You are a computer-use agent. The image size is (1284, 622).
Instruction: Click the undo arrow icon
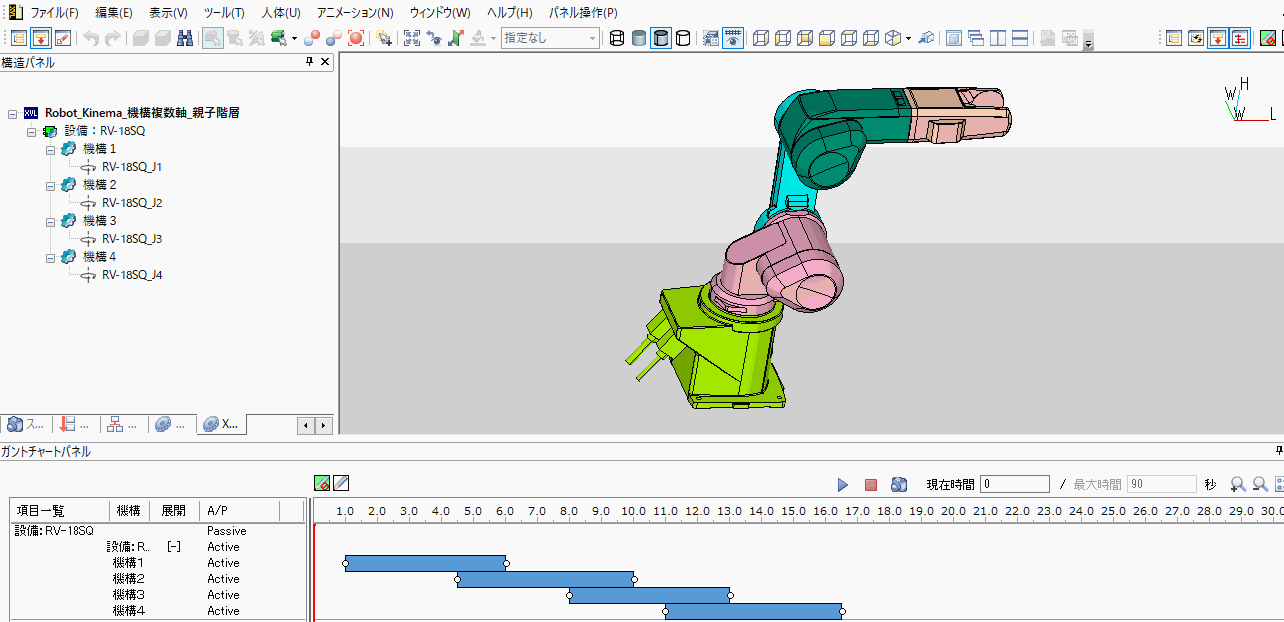[91, 38]
